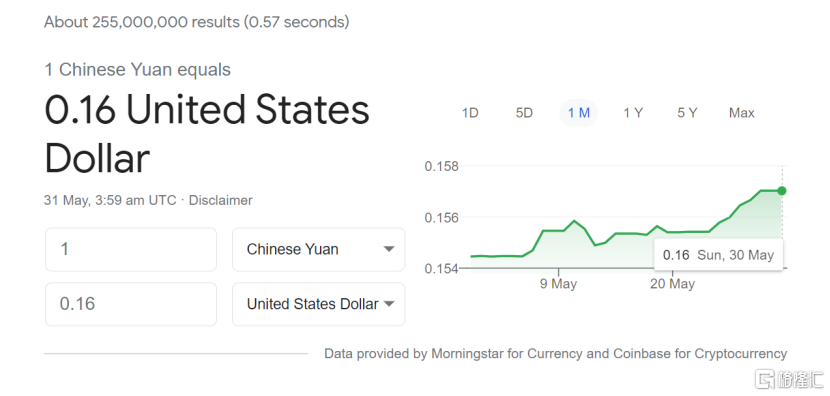Open the Chinese Yuan currency dropdown
Image resolution: width=830 pixels, height=396 pixels.
pos(319,249)
